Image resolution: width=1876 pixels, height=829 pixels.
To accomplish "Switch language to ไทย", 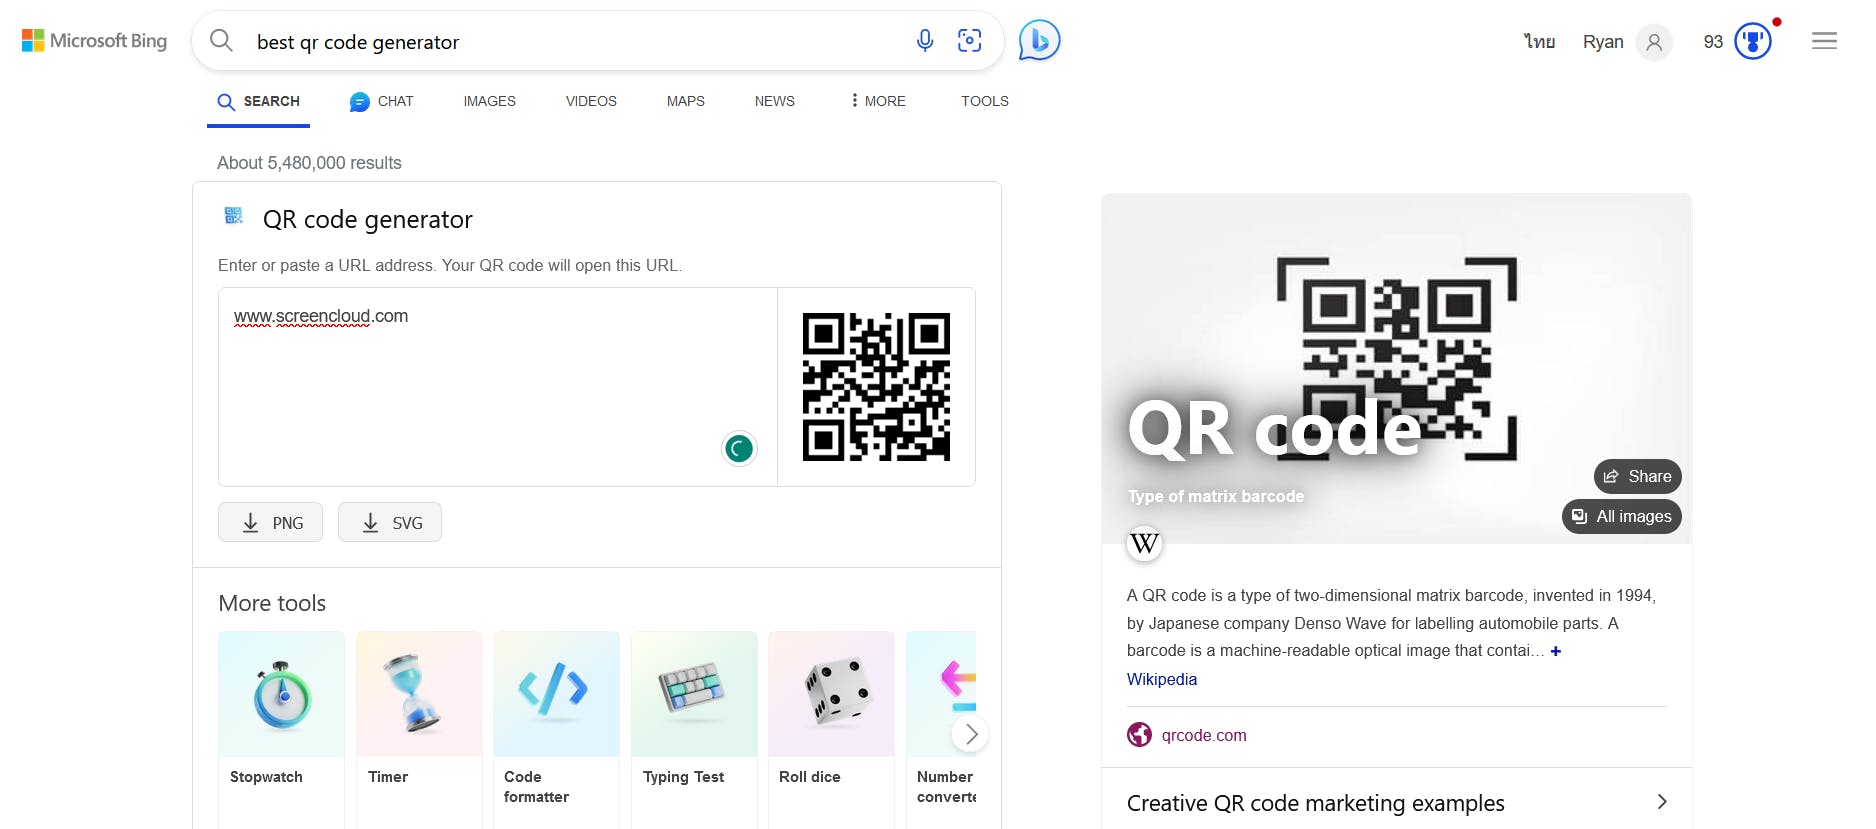I will click(x=1539, y=41).
